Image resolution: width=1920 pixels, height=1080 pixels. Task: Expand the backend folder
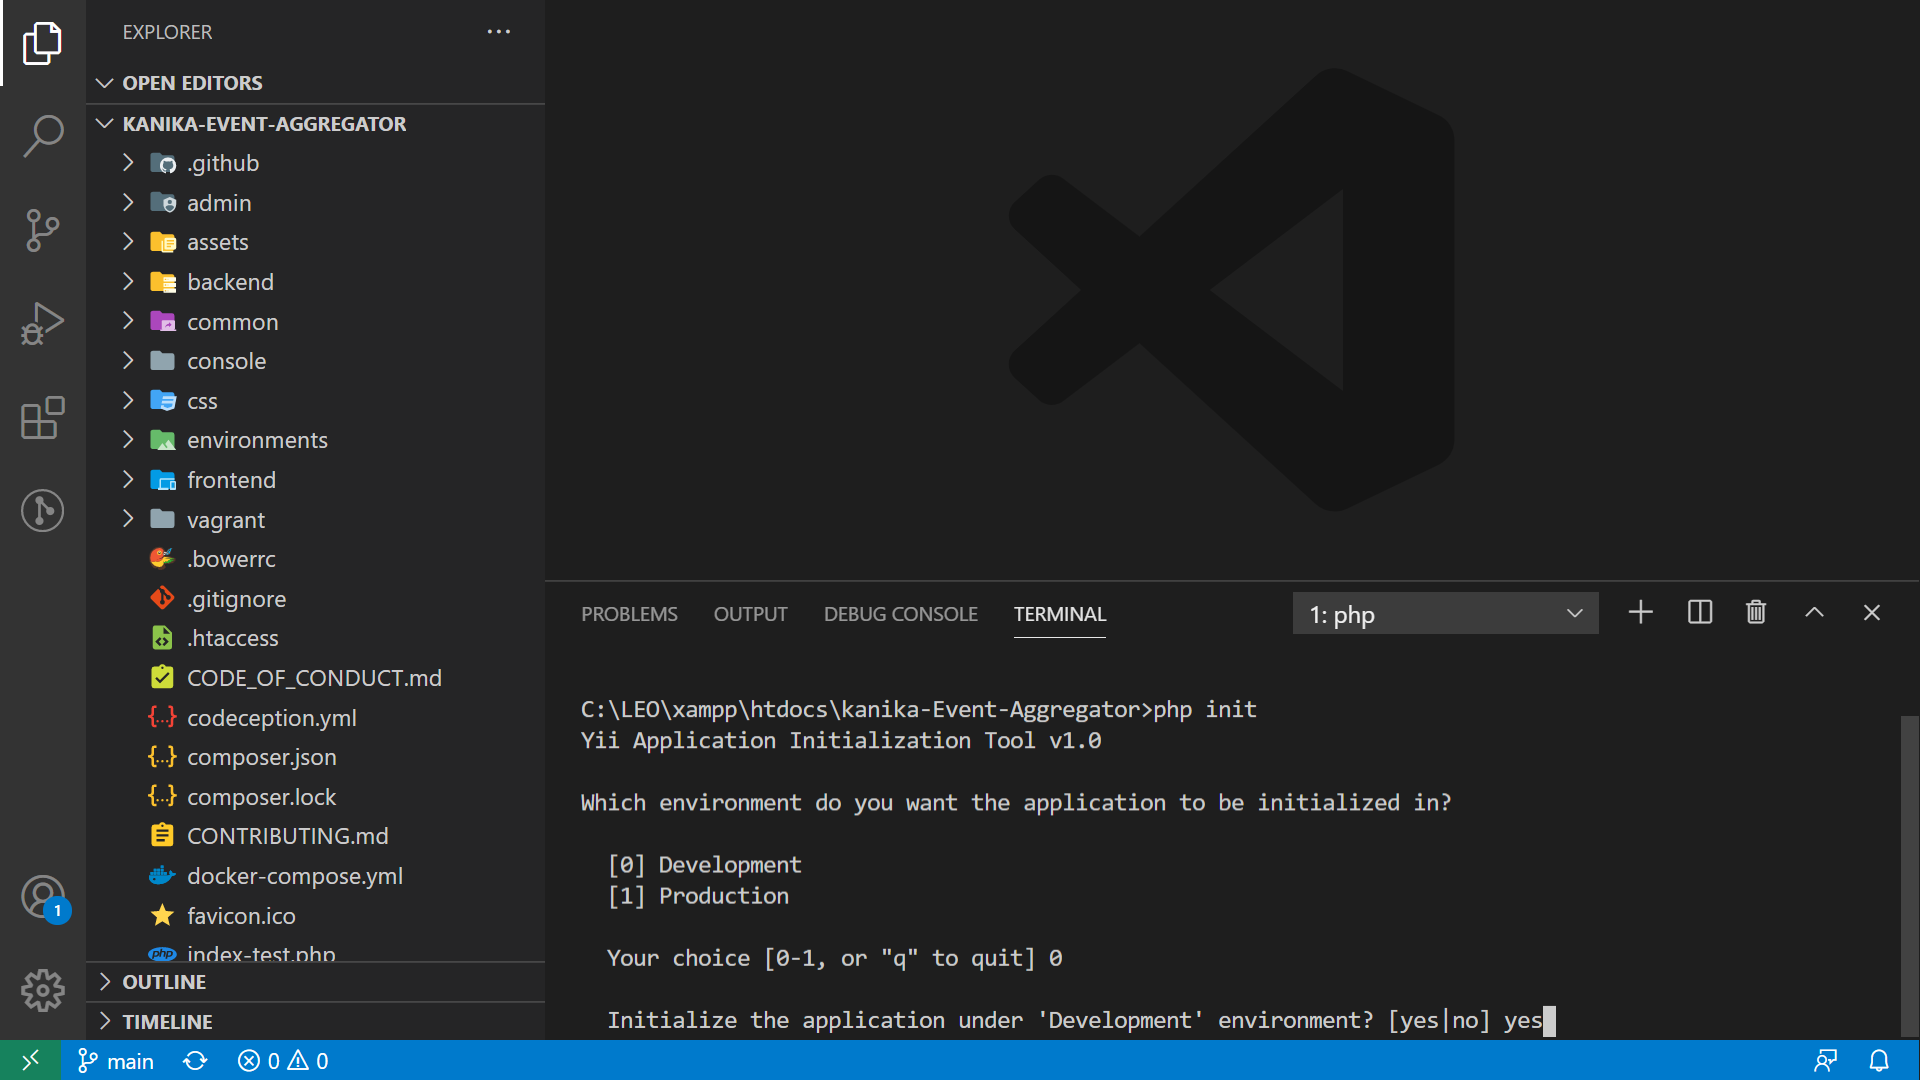pos(316,282)
